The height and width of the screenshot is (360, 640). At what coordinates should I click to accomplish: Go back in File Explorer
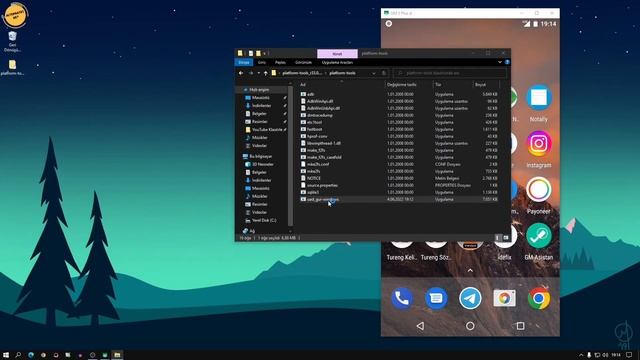tap(241, 73)
